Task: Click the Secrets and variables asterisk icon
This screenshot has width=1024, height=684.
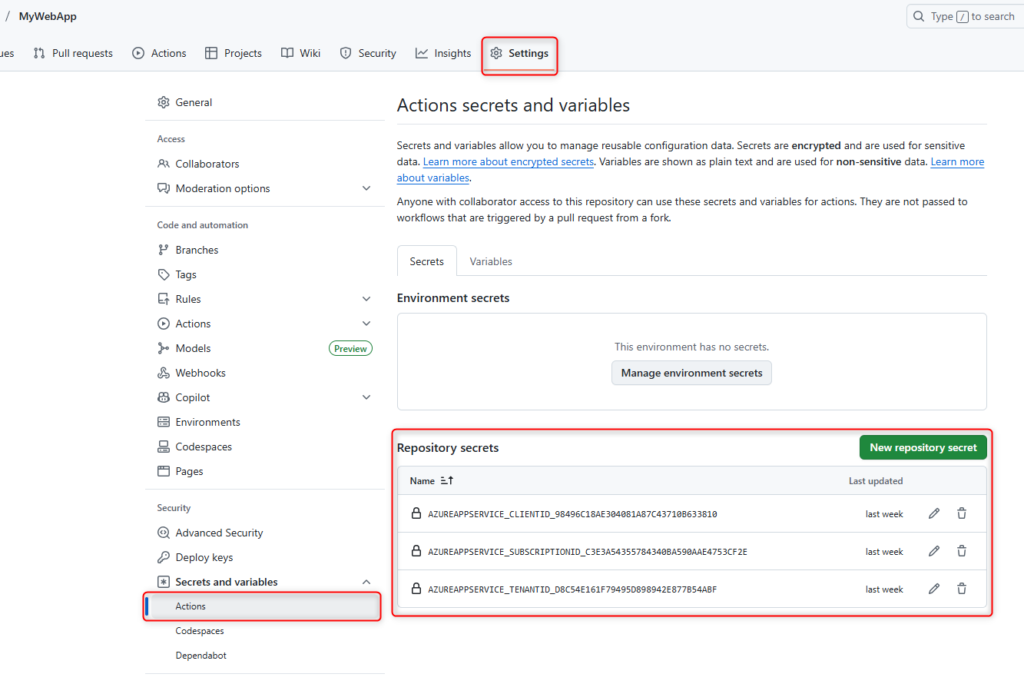Action: (x=163, y=581)
